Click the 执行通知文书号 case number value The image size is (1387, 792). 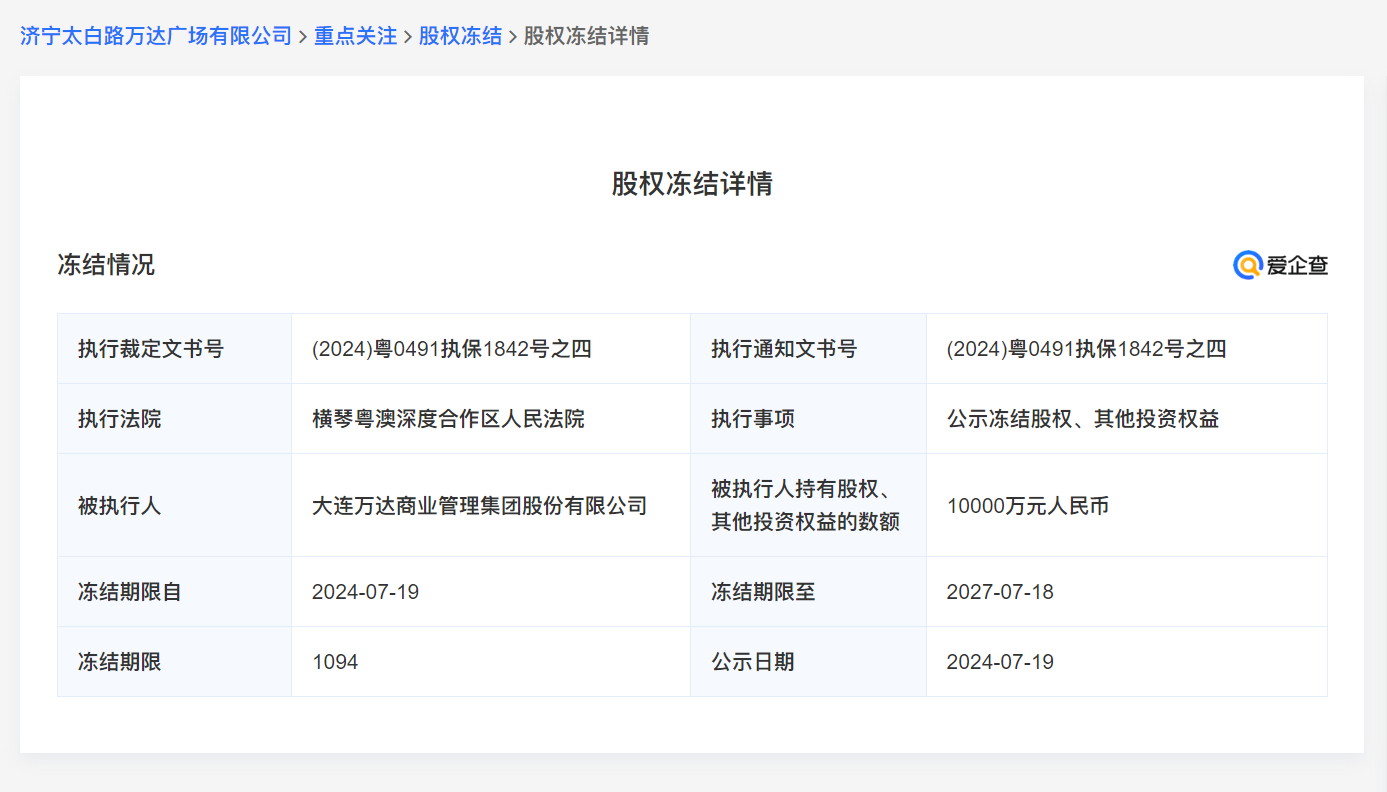1086,349
